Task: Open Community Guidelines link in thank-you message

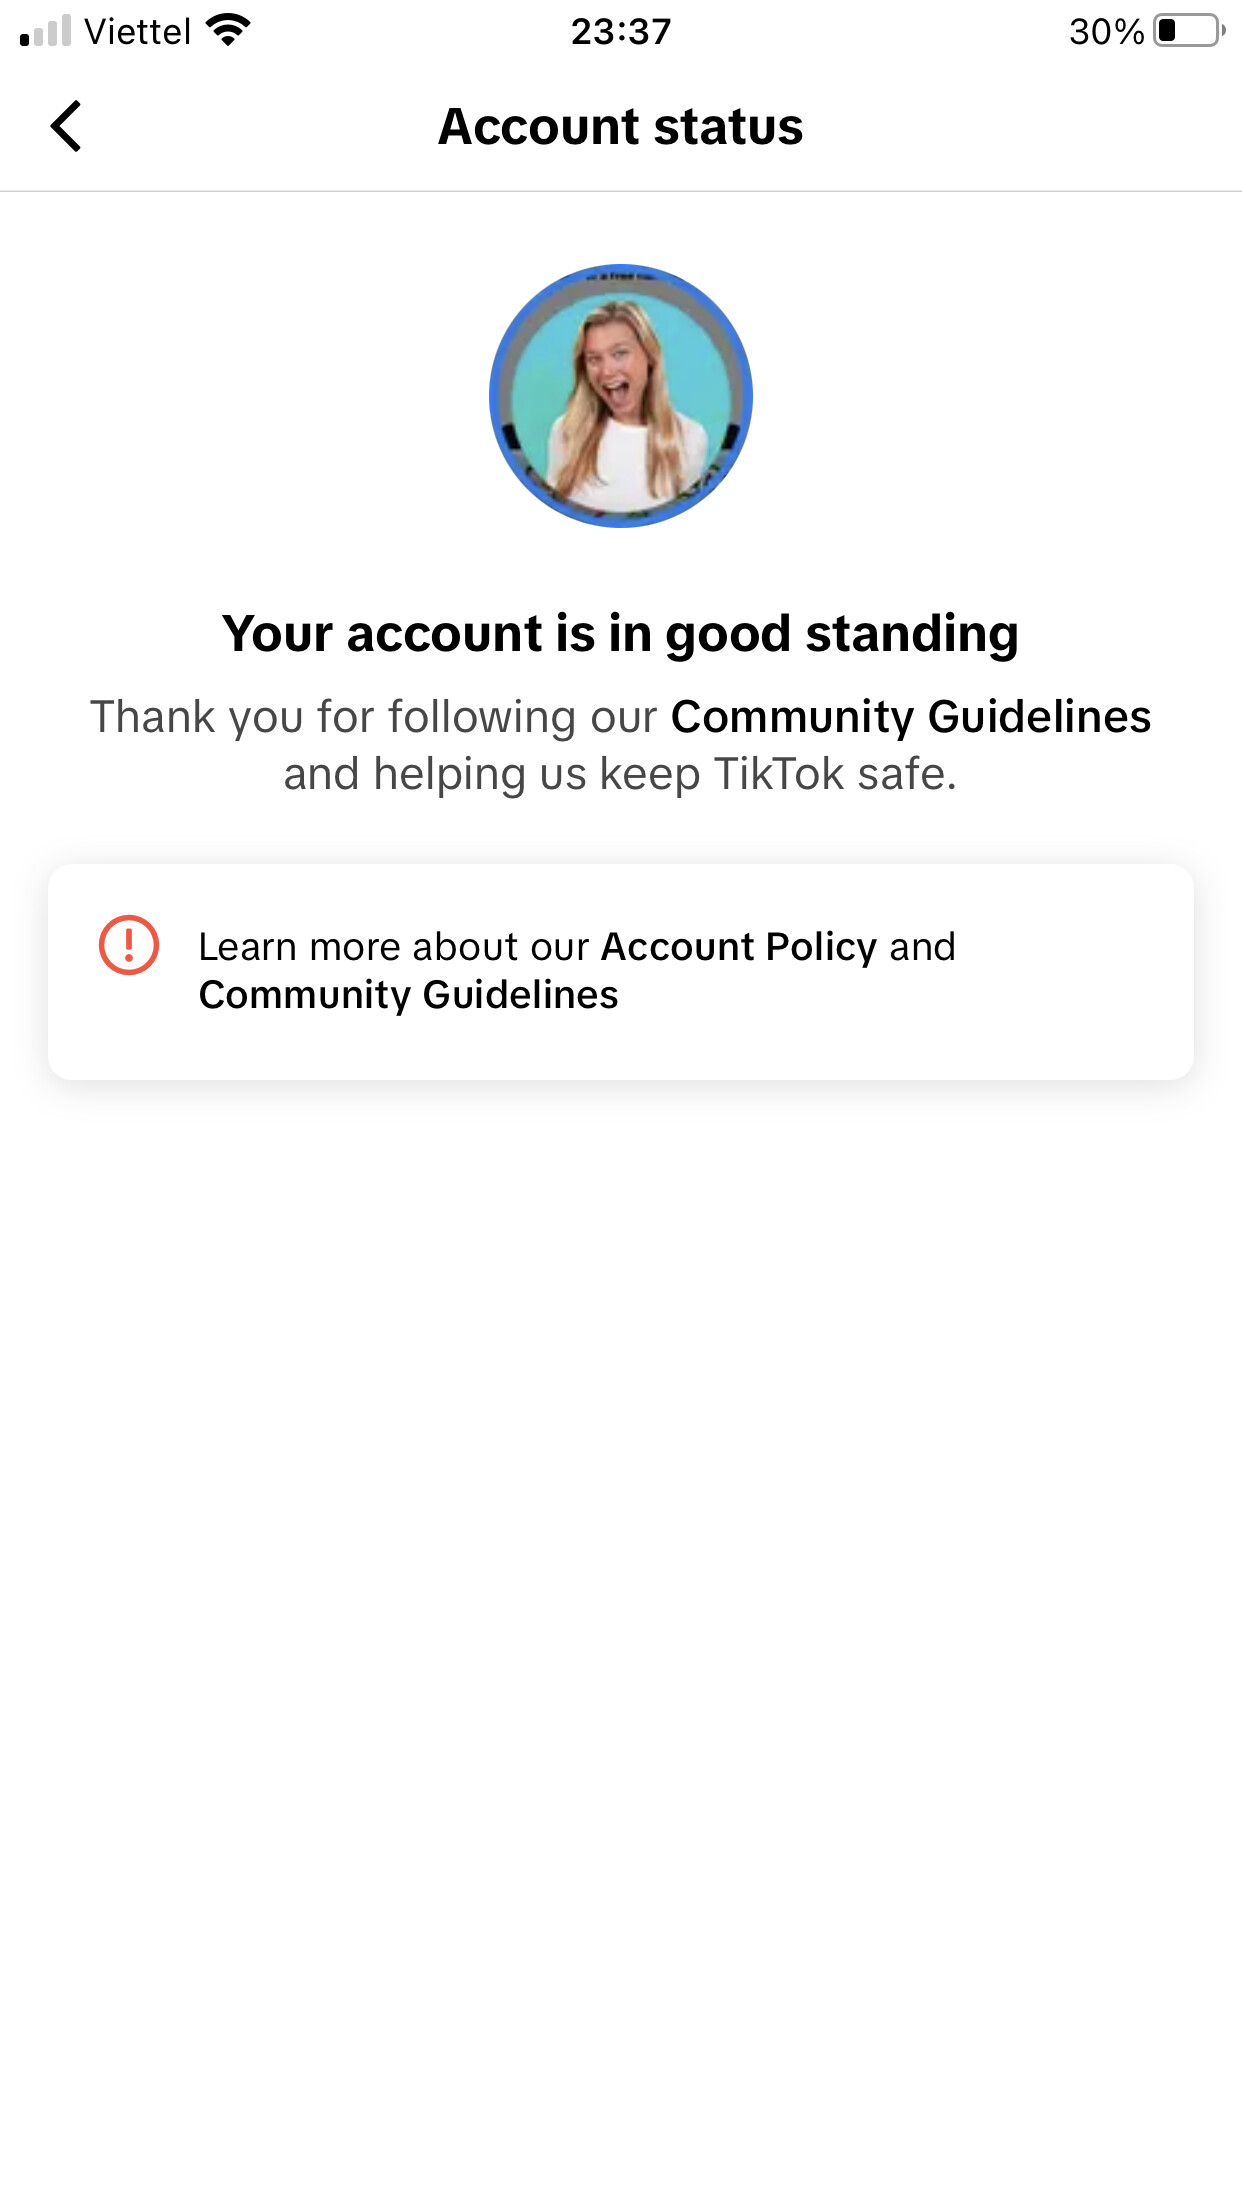Action: click(911, 717)
